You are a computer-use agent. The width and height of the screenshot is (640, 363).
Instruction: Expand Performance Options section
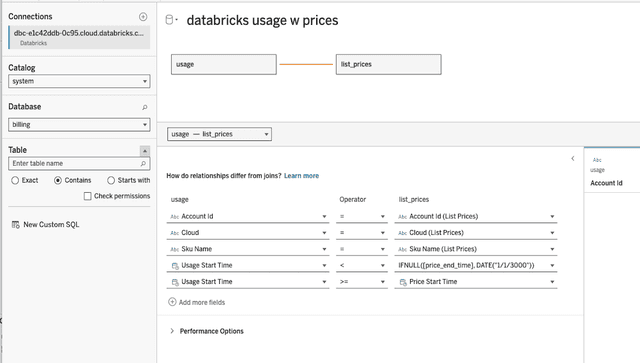[x=207, y=331]
